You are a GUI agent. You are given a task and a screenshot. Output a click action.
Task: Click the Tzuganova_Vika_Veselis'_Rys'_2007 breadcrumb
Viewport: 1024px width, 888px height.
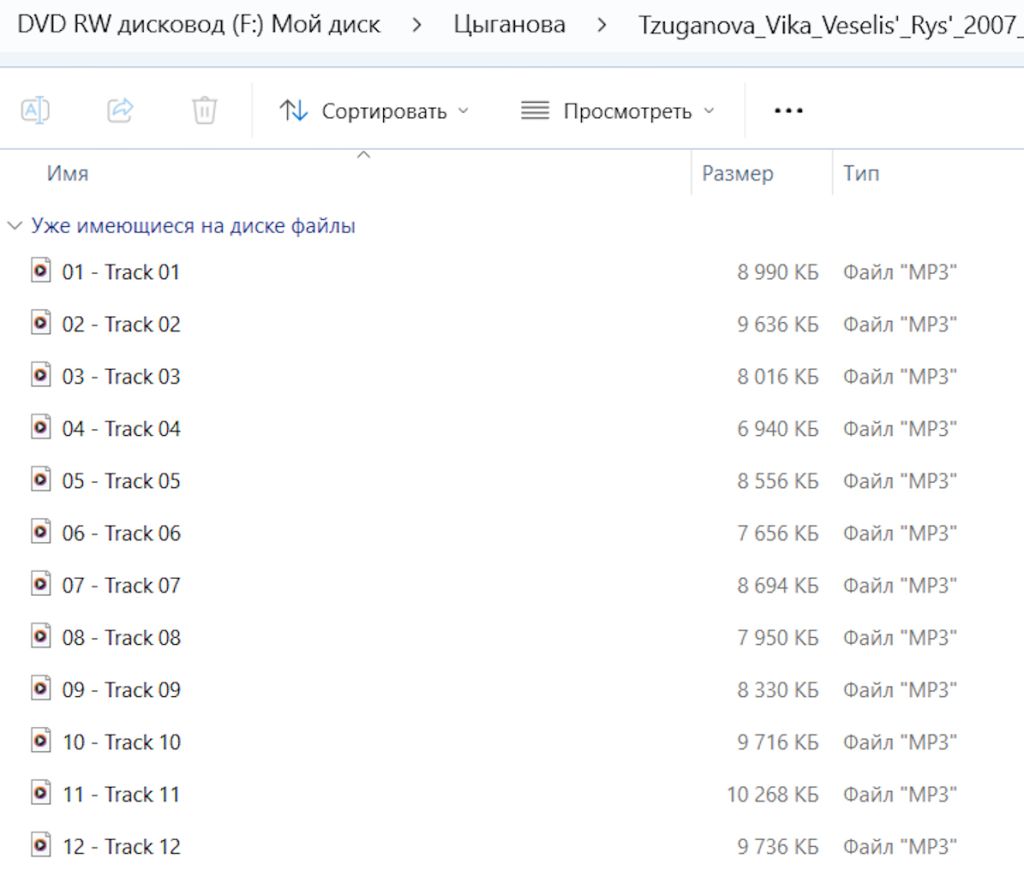click(x=831, y=25)
